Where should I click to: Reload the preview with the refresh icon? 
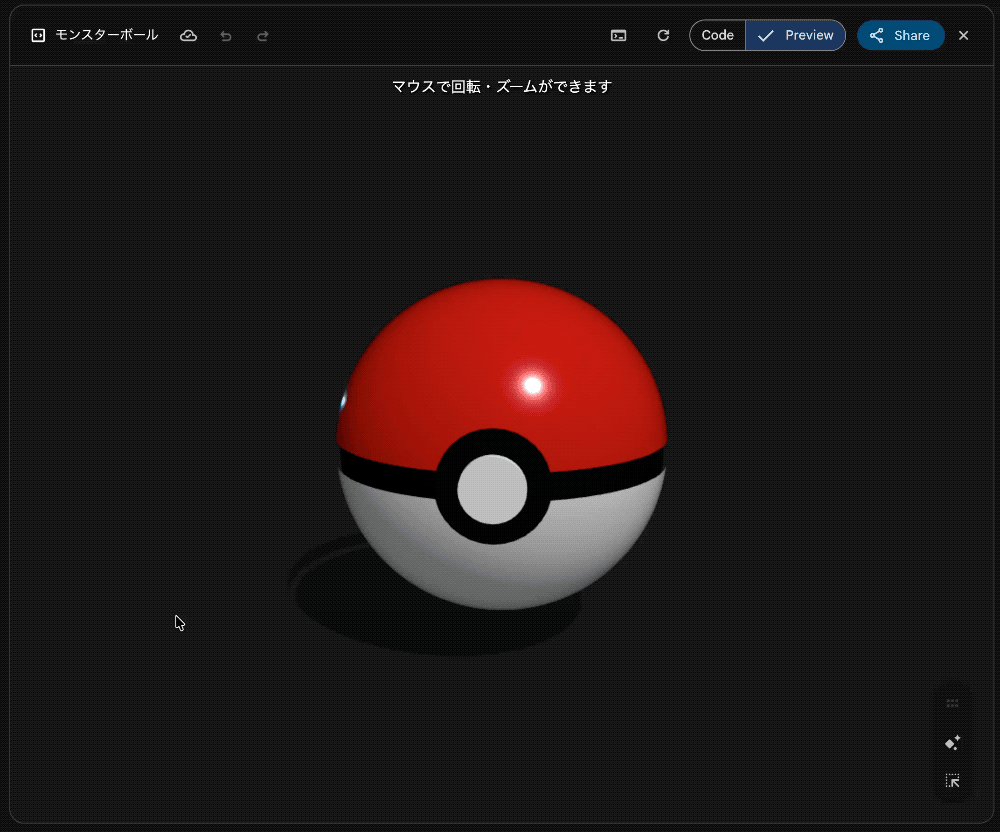tap(663, 36)
